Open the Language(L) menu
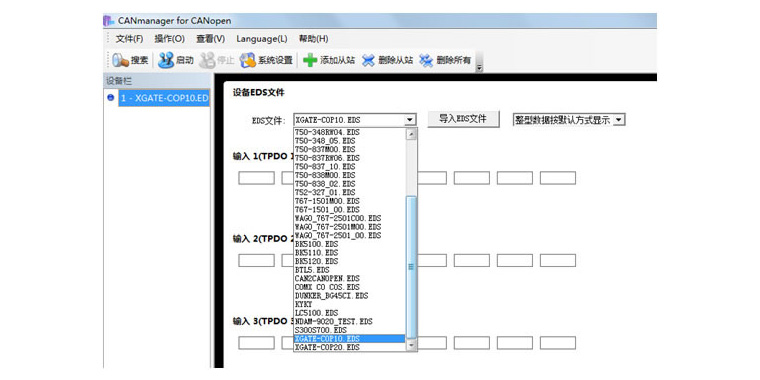760x380 pixels. (x=262, y=39)
